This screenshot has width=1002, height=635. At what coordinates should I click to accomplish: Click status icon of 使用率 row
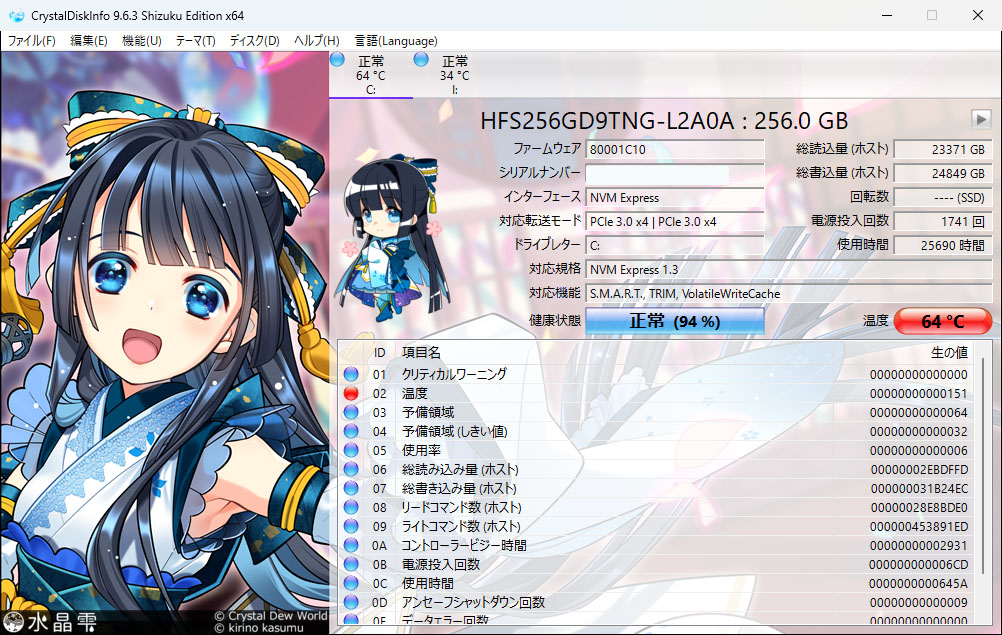point(351,450)
